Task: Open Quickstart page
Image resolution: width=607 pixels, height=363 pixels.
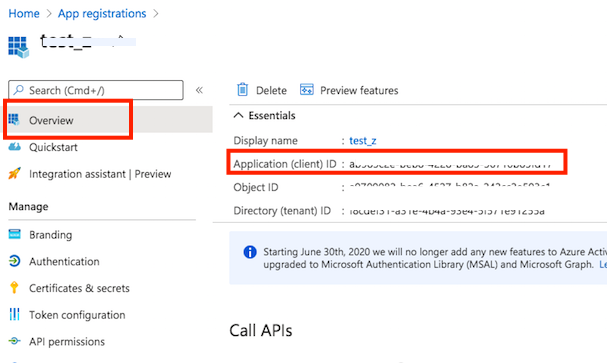Action: point(53,147)
